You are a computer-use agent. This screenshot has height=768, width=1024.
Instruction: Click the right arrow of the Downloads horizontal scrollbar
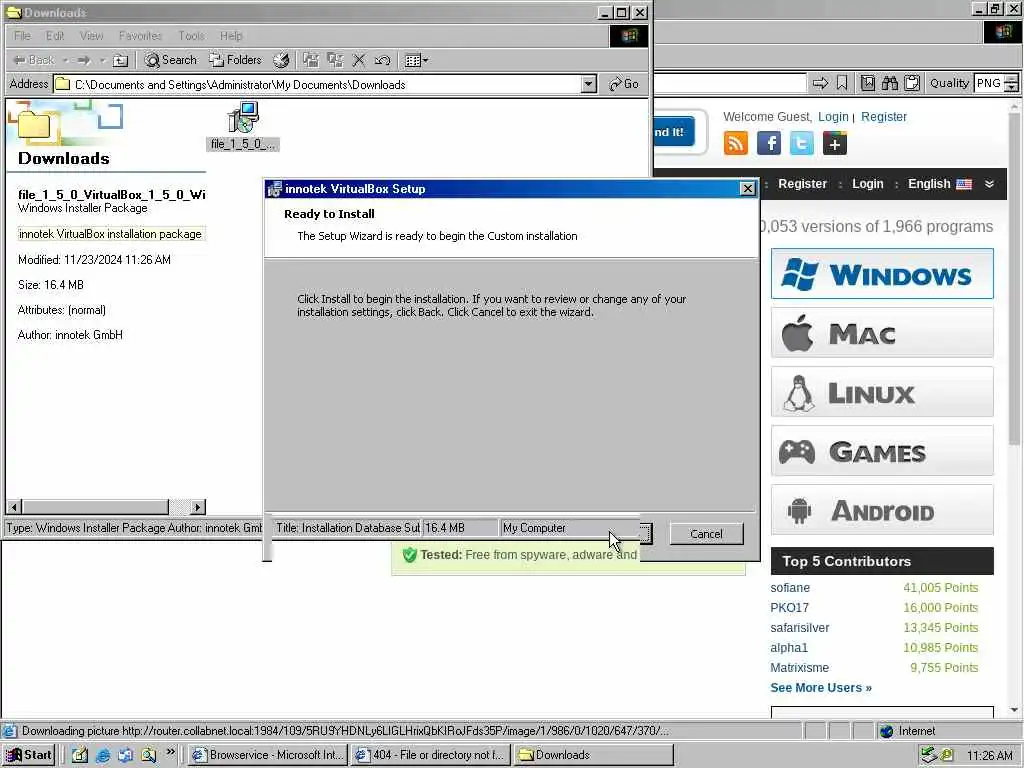(x=198, y=506)
